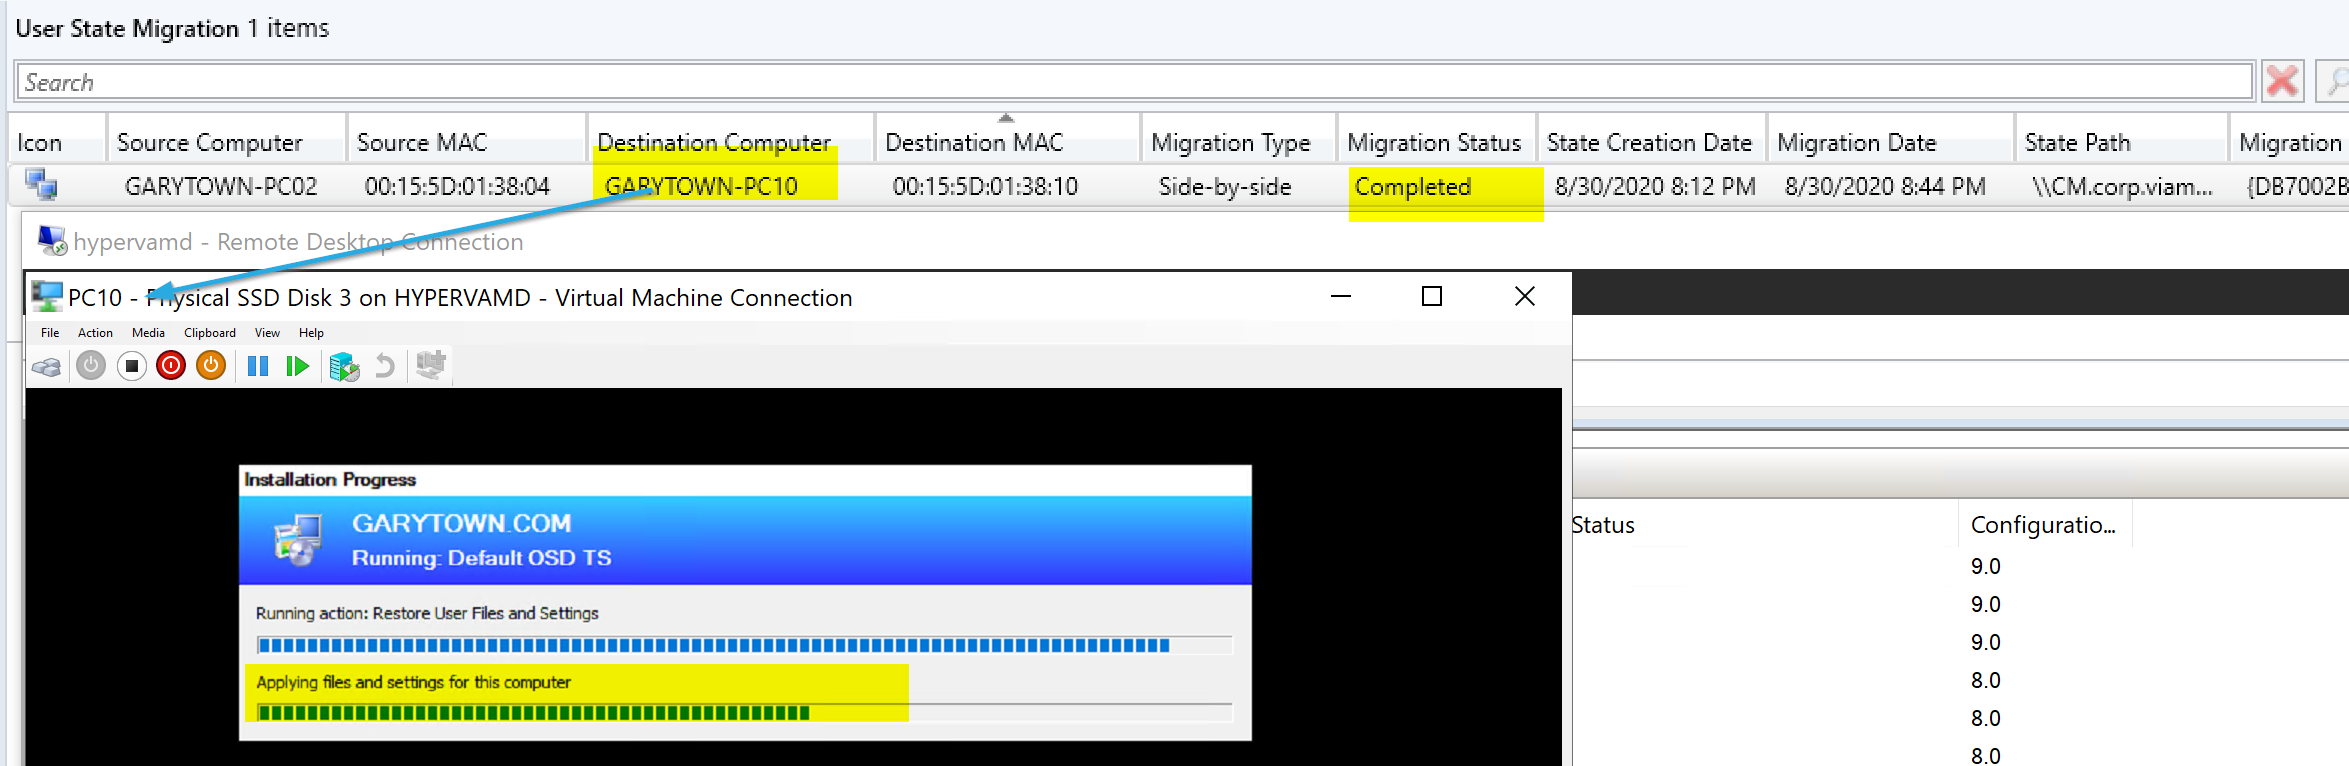Open the View menu

(267, 333)
